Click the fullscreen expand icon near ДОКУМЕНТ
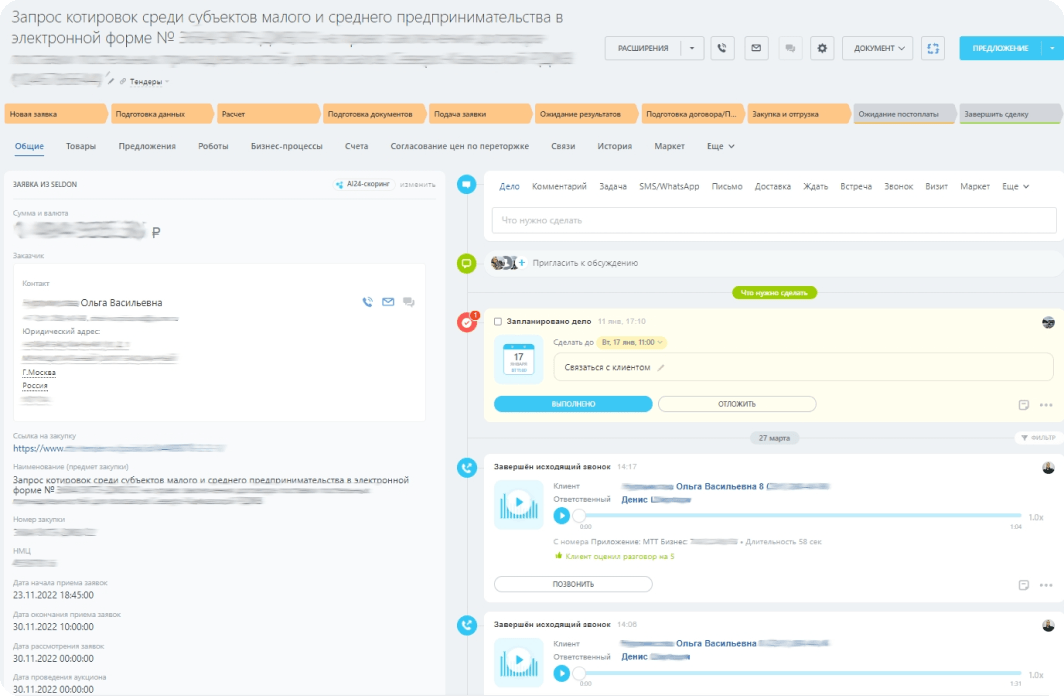 pyautogui.click(x=933, y=48)
